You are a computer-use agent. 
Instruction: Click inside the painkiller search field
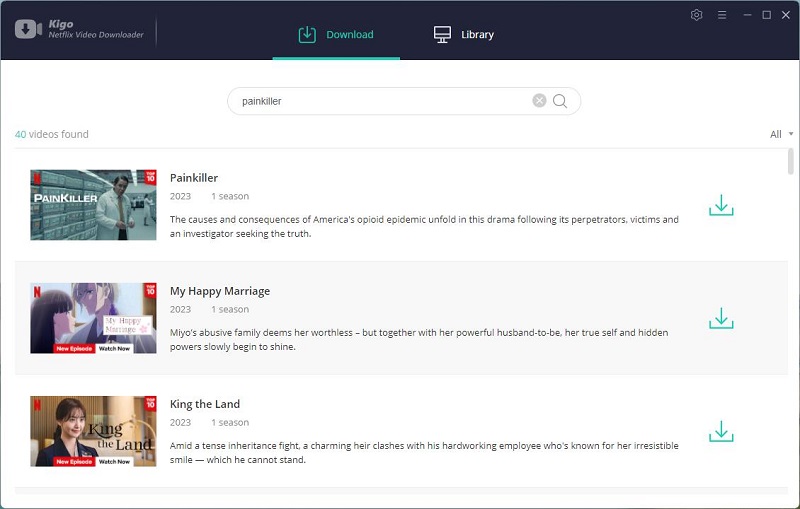tap(404, 101)
